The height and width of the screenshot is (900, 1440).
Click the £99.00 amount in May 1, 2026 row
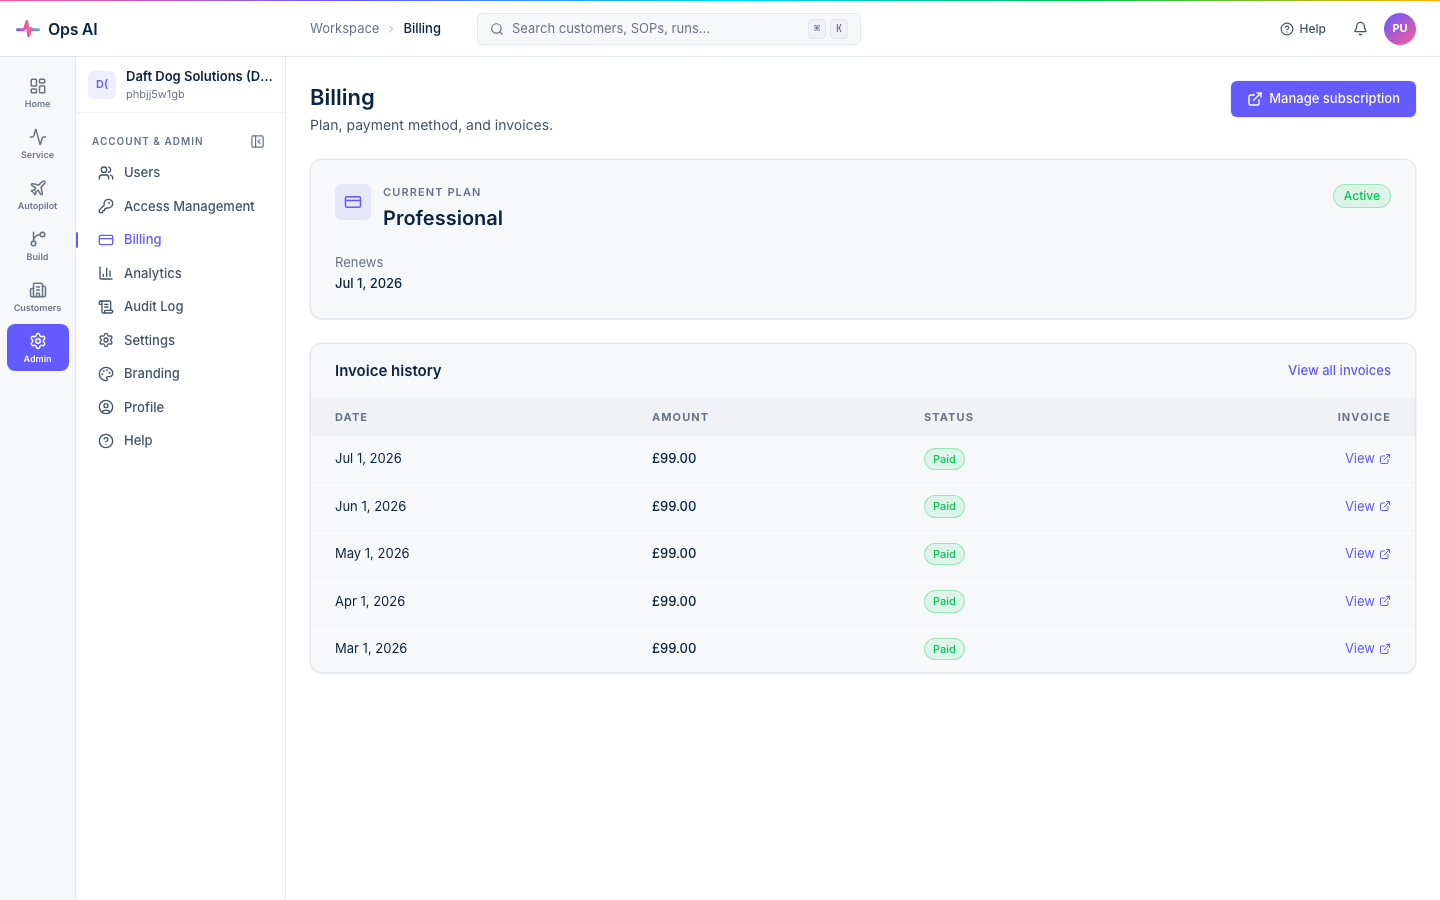coord(674,554)
